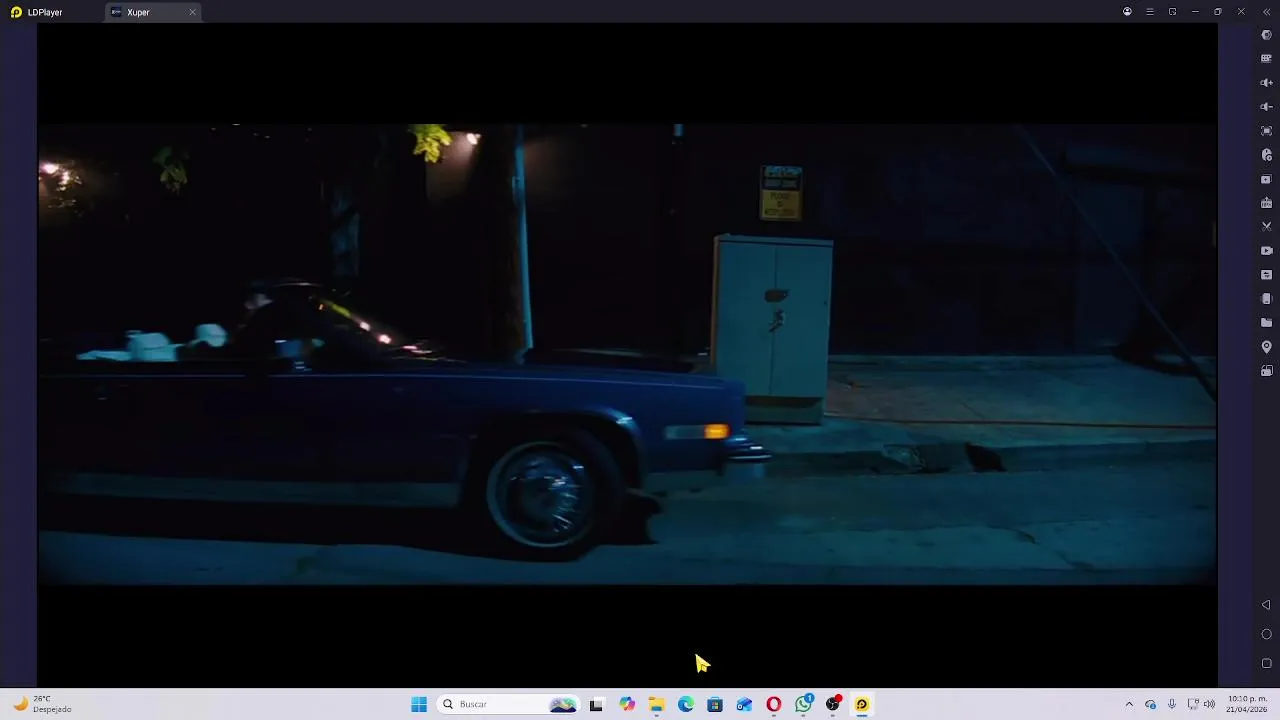This screenshot has width=1280, height=720.
Task: Open Task View on the taskbar
Action: (597, 704)
